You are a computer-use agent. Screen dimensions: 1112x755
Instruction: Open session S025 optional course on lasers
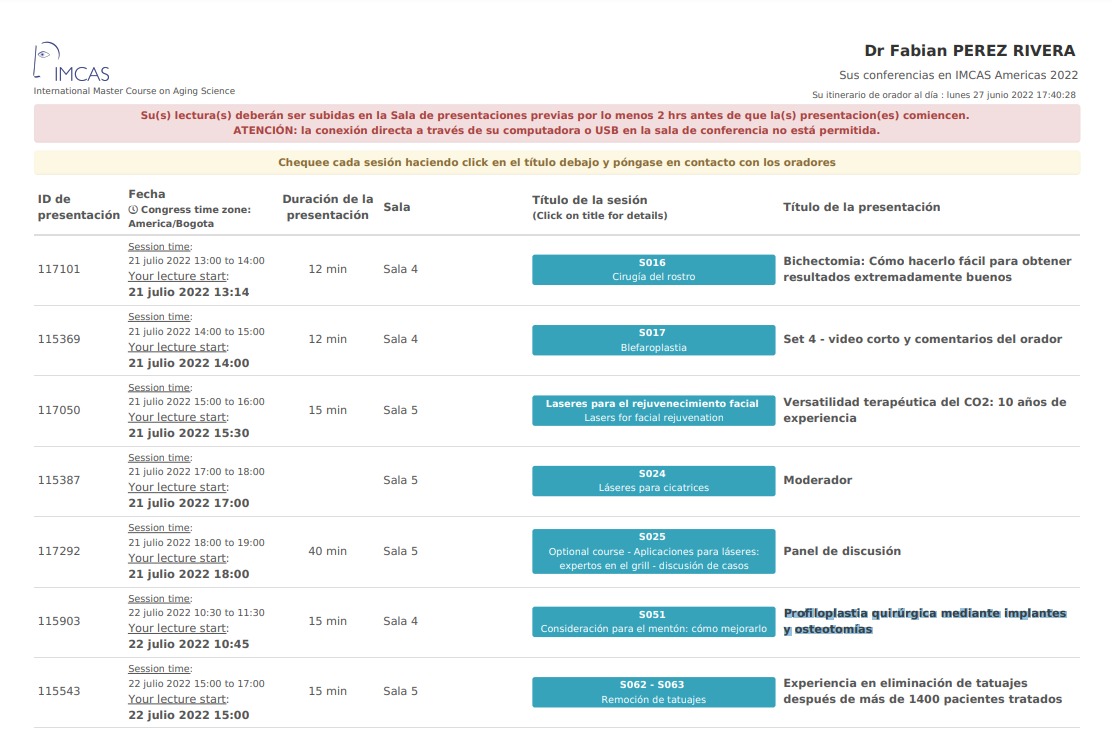653,551
